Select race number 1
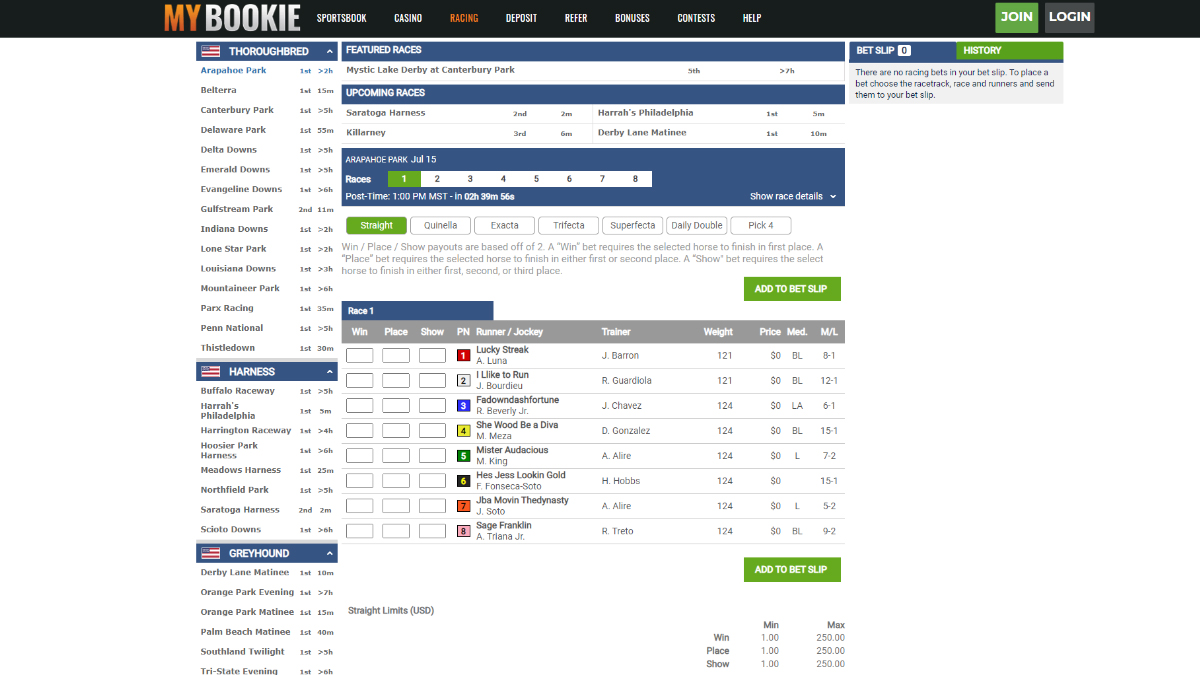The height and width of the screenshot is (675, 1200). tap(404, 179)
